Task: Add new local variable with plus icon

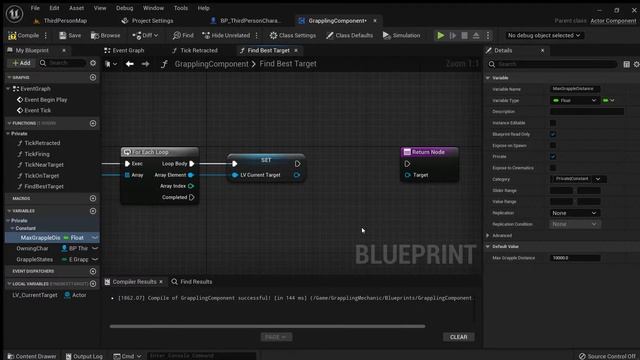Action: 93,284
